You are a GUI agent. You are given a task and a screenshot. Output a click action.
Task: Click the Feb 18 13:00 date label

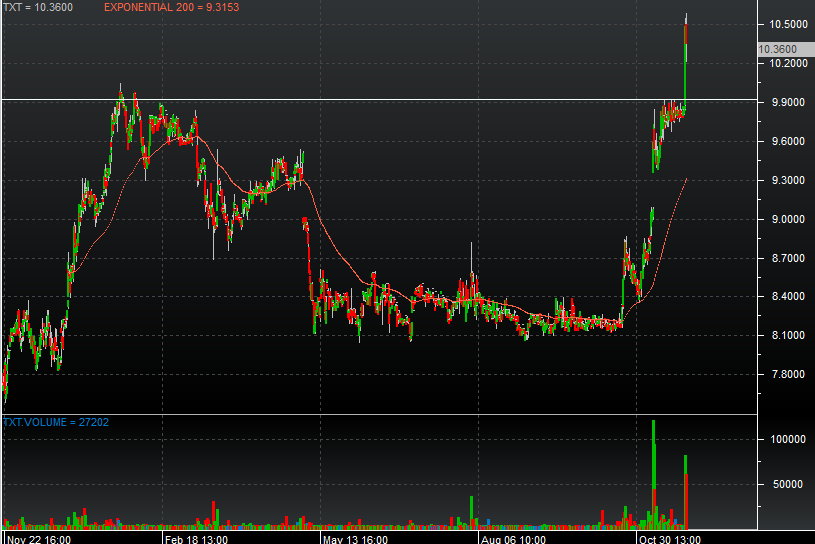coord(196,538)
